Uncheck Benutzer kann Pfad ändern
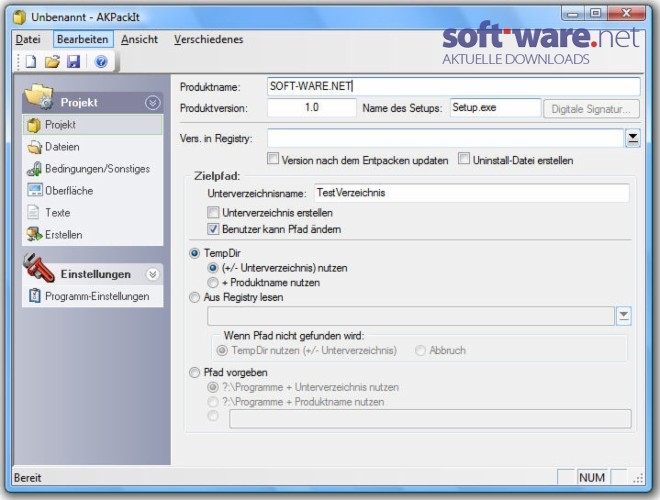Screen dimensions: 660x500 [213, 229]
